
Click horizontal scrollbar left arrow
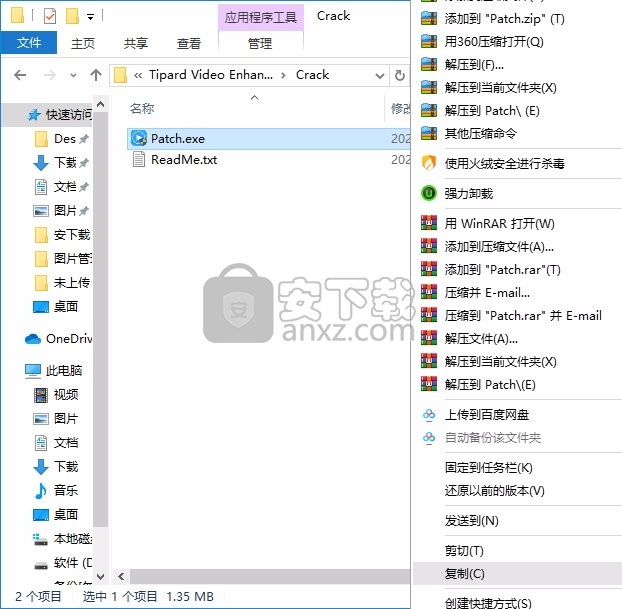121,576
